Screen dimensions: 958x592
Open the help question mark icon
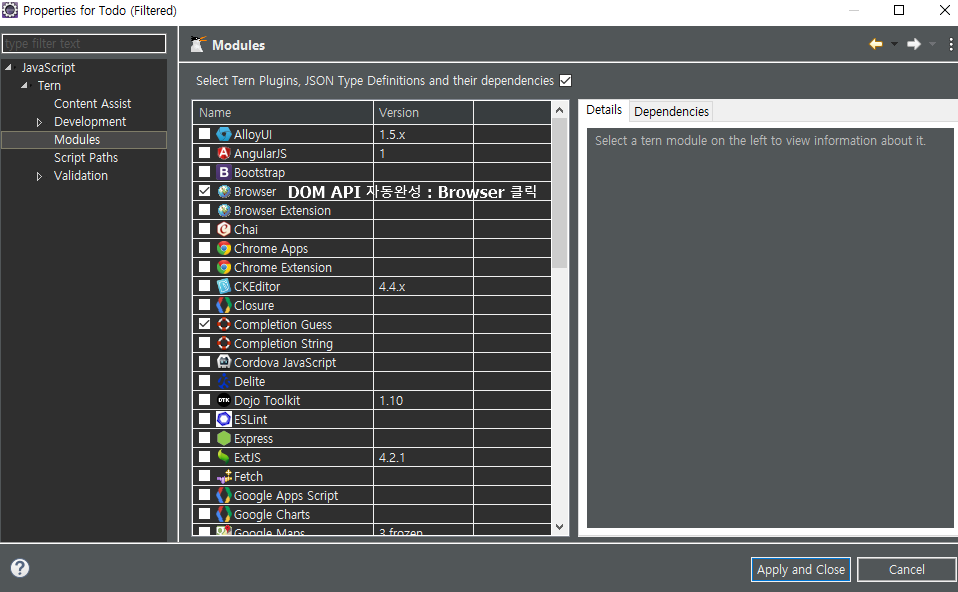[x=20, y=568]
